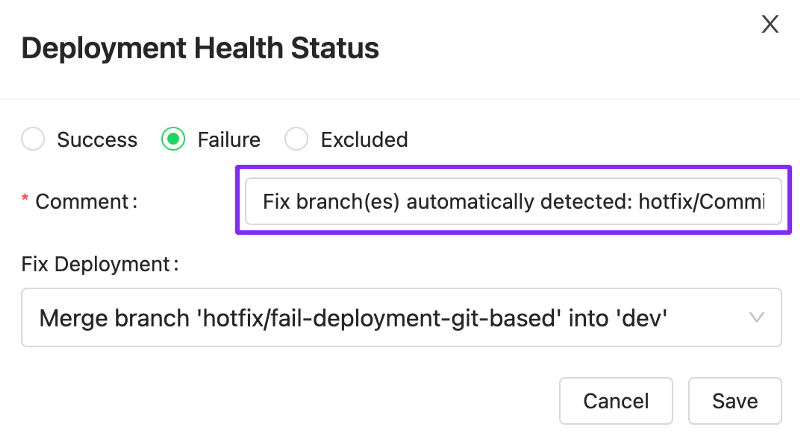Close the Deployment Health Status dialog
The image size is (800, 438).
pos(770,25)
